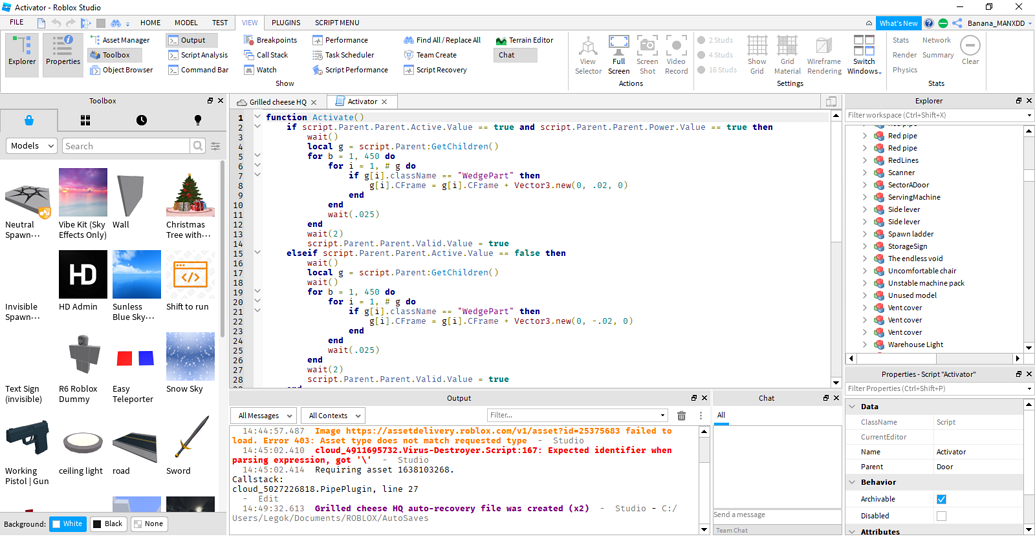Viewport: 1035px width, 540px height.
Task: Open the Toolbox Creations lightbulb tab
Action: click(x=197, y=120)
